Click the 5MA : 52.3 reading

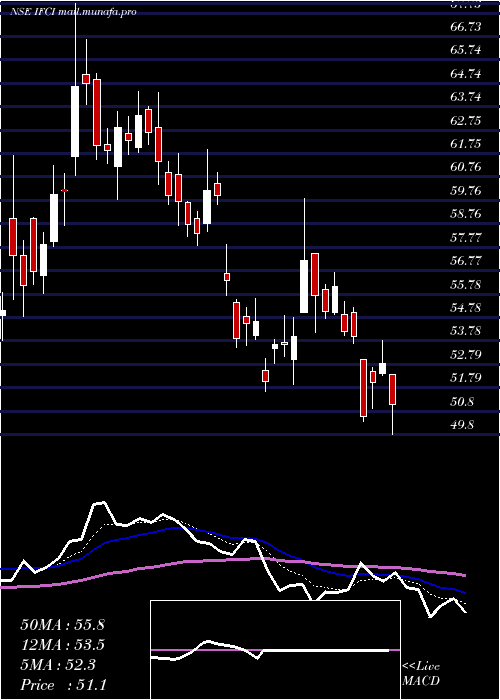58,665
